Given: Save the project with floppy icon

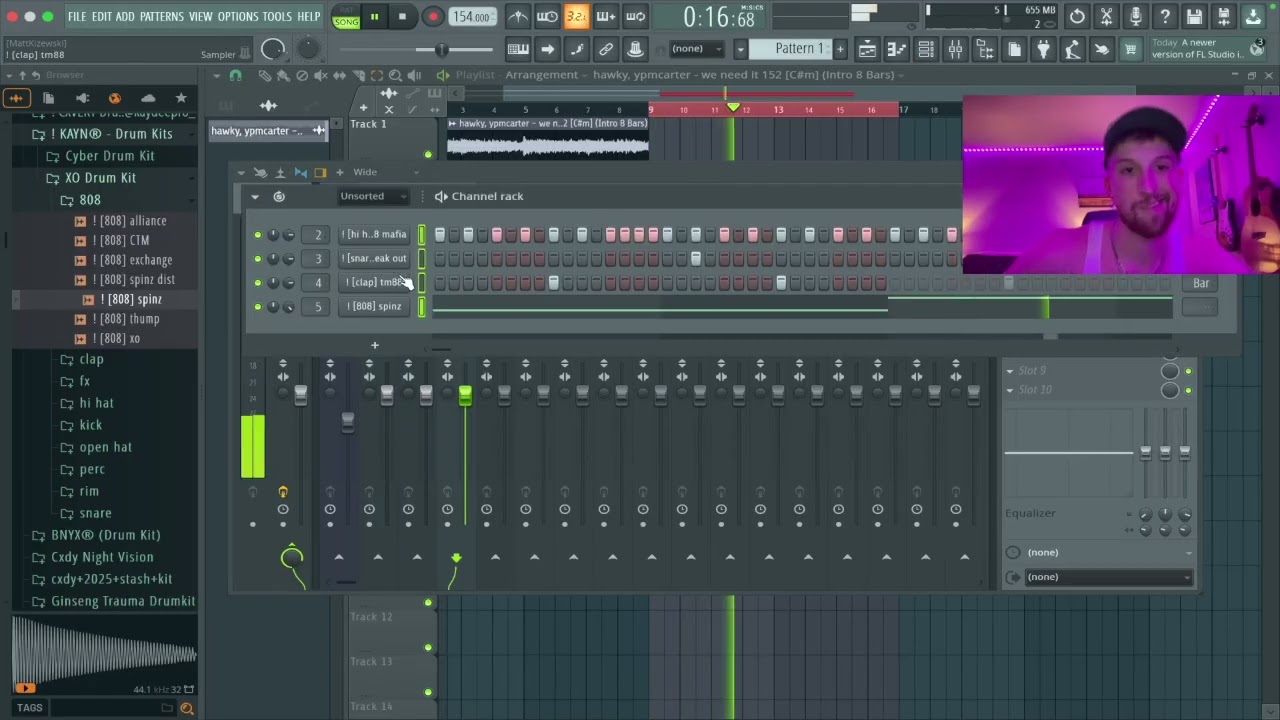Looking at the screenshot, I should pos(1194,16).
